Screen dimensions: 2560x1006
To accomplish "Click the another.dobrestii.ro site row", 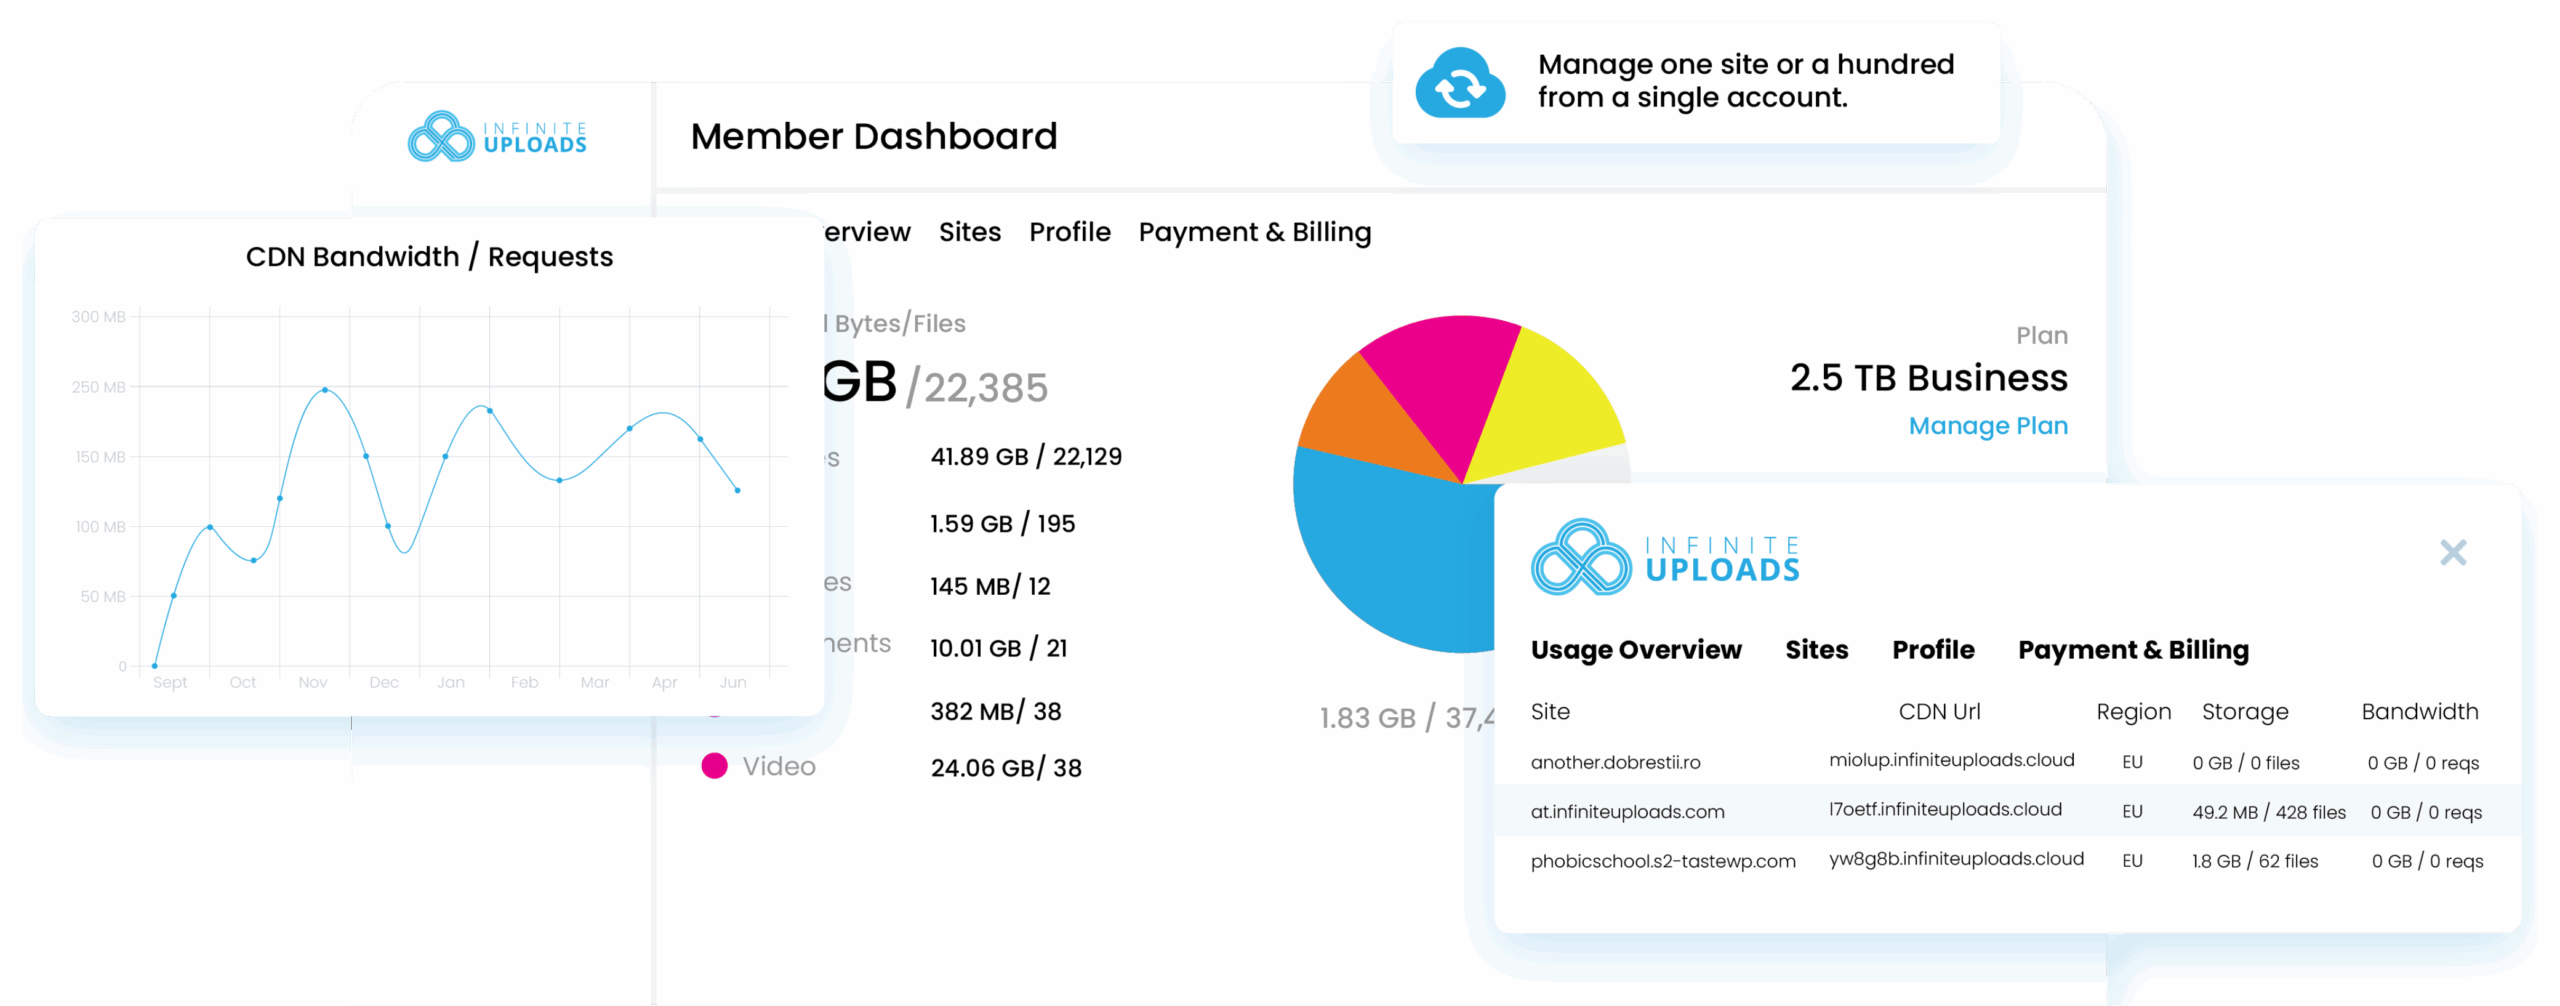I will [x=1615, y=762].
